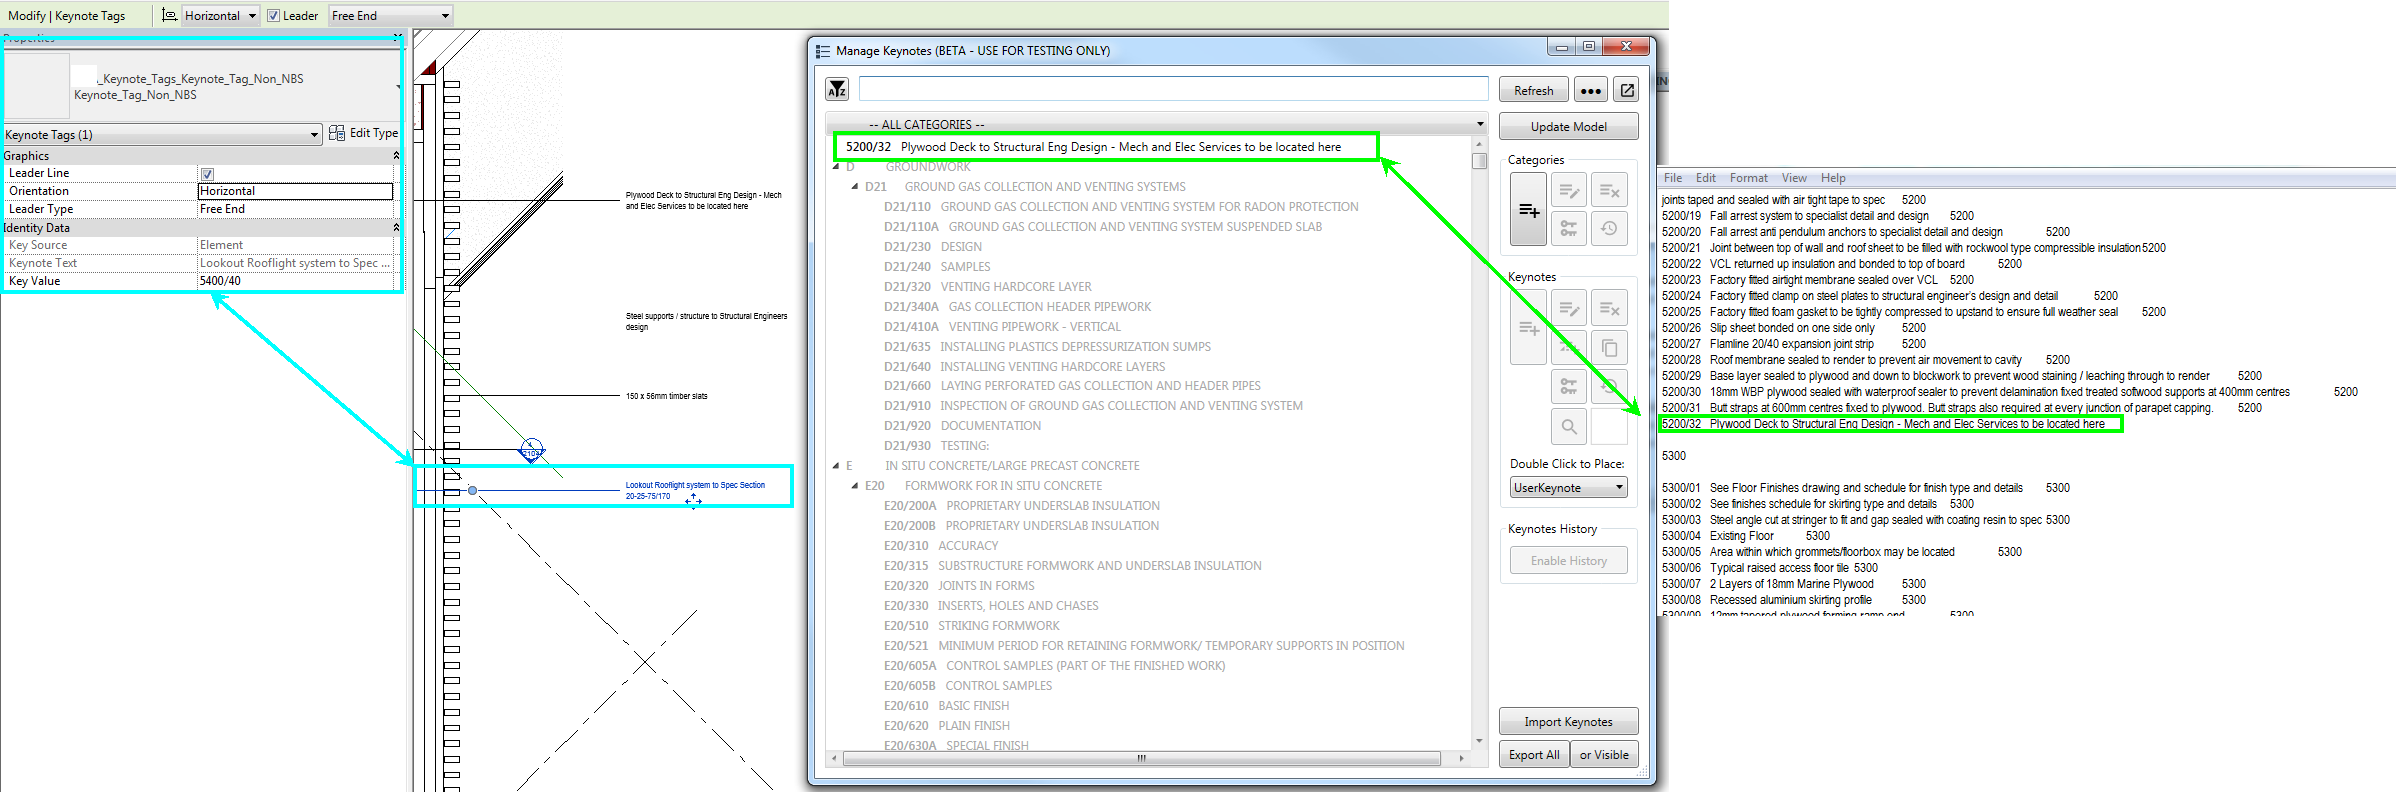Click the Orientation value field in Properties

click(295, 191)
